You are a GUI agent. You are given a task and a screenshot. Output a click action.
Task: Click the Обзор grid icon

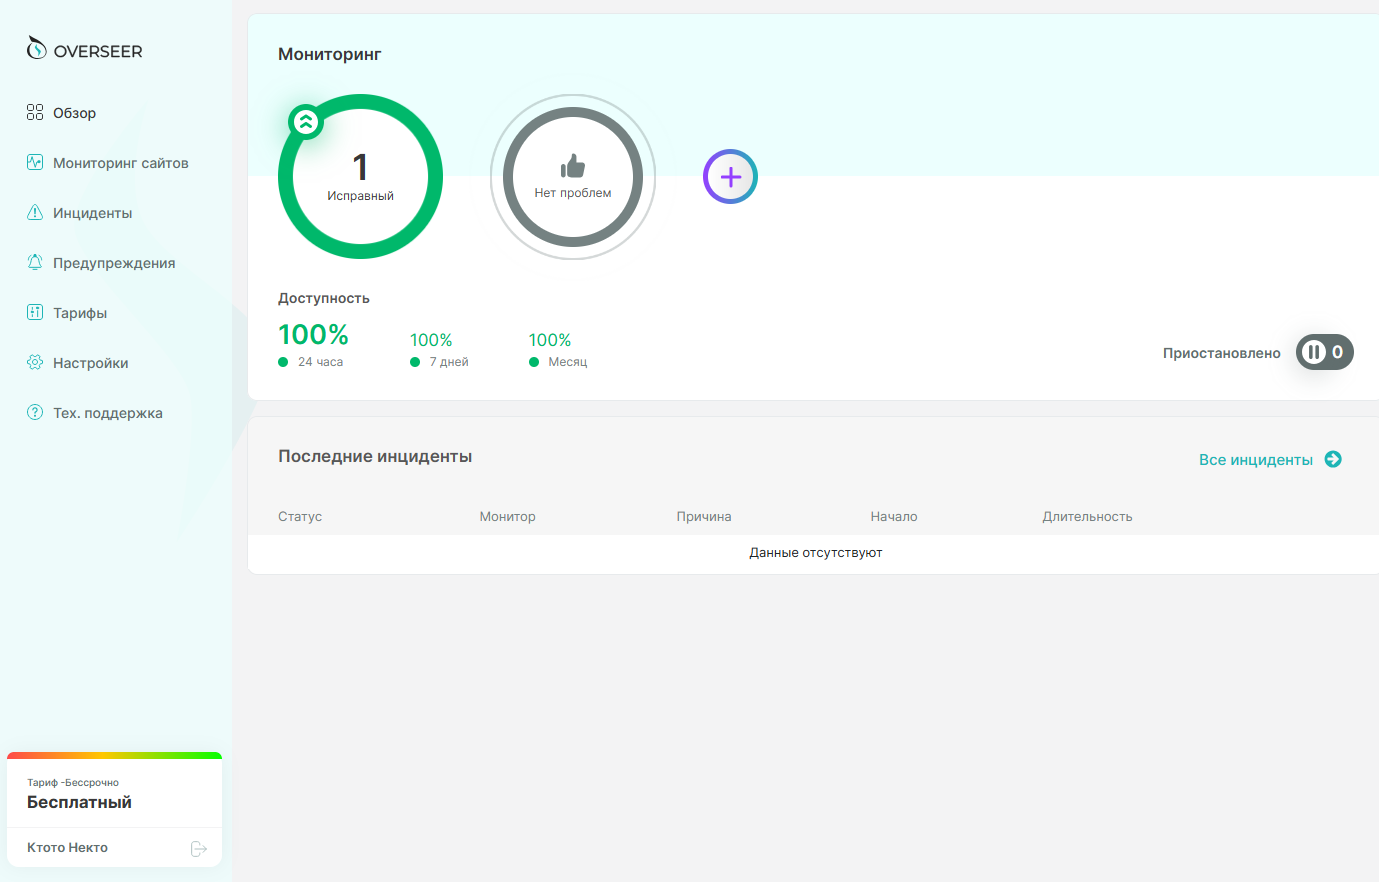click(35, 112)
